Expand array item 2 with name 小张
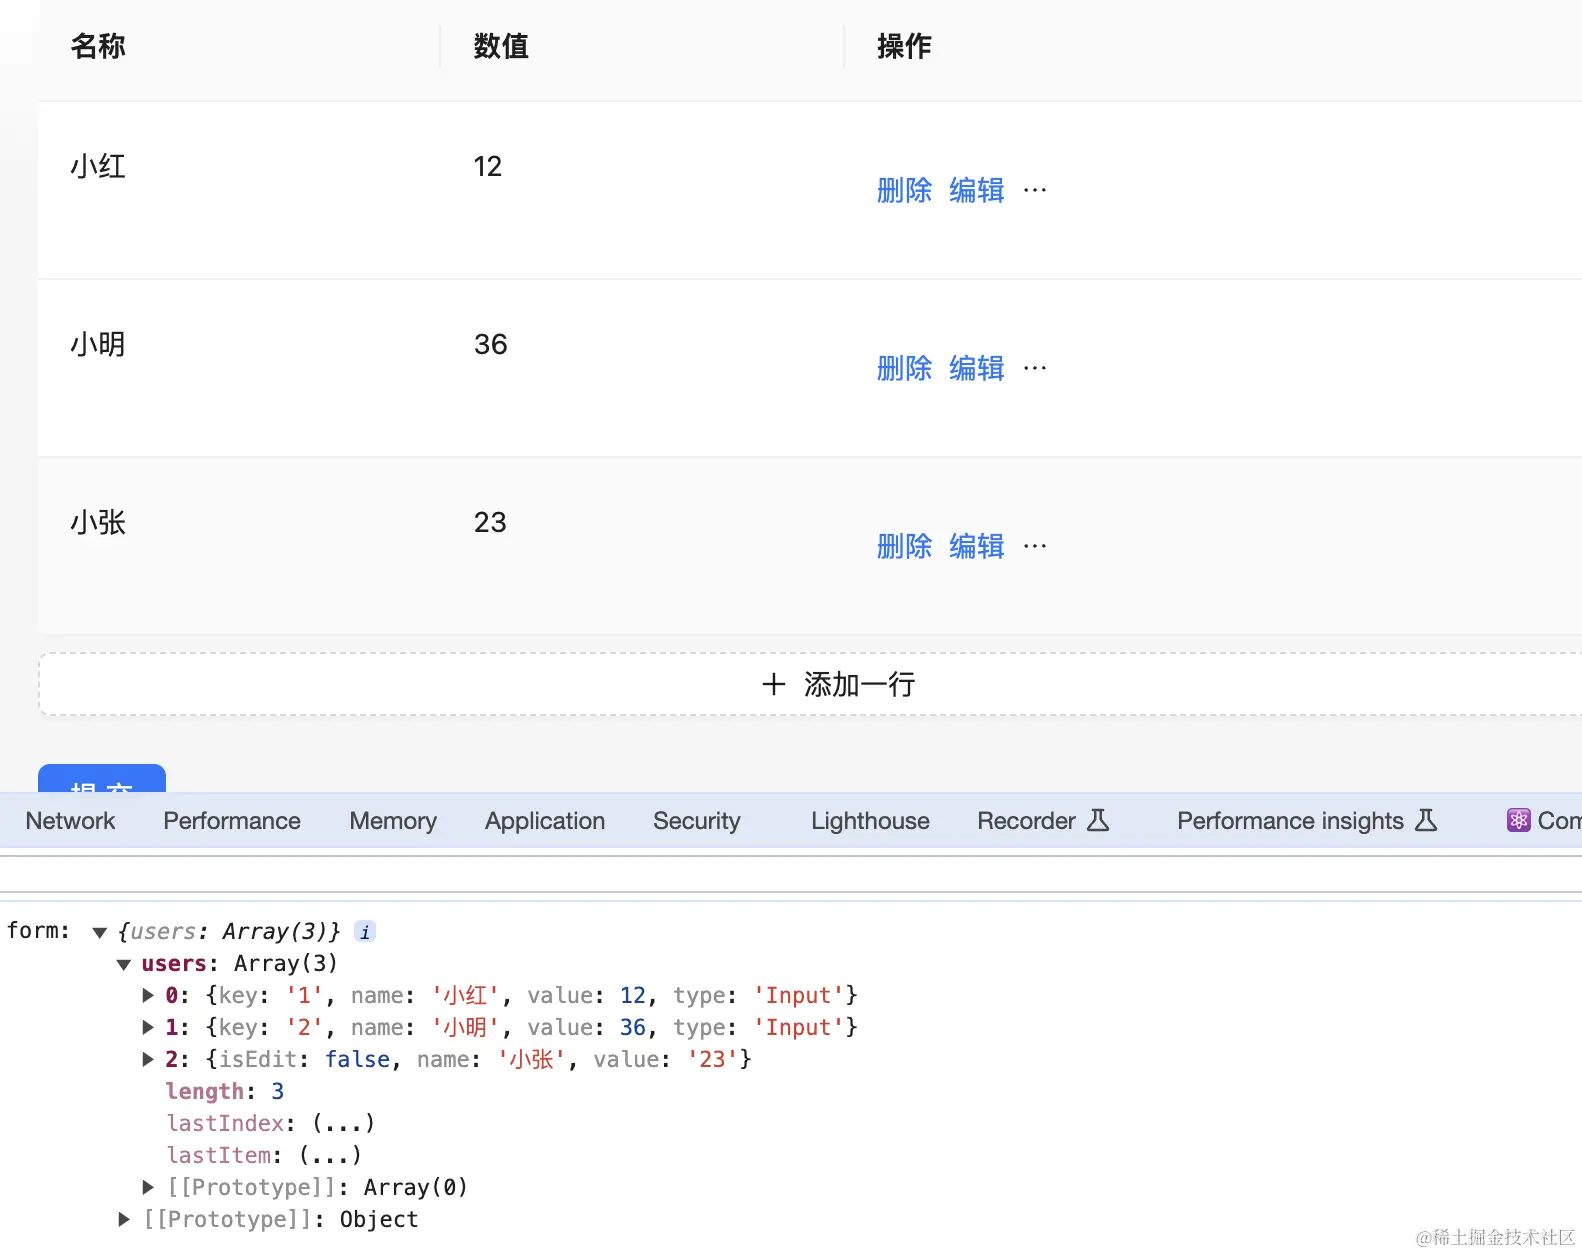This screenshot has width=1582, height=1254. click(x=148, y=1060)
